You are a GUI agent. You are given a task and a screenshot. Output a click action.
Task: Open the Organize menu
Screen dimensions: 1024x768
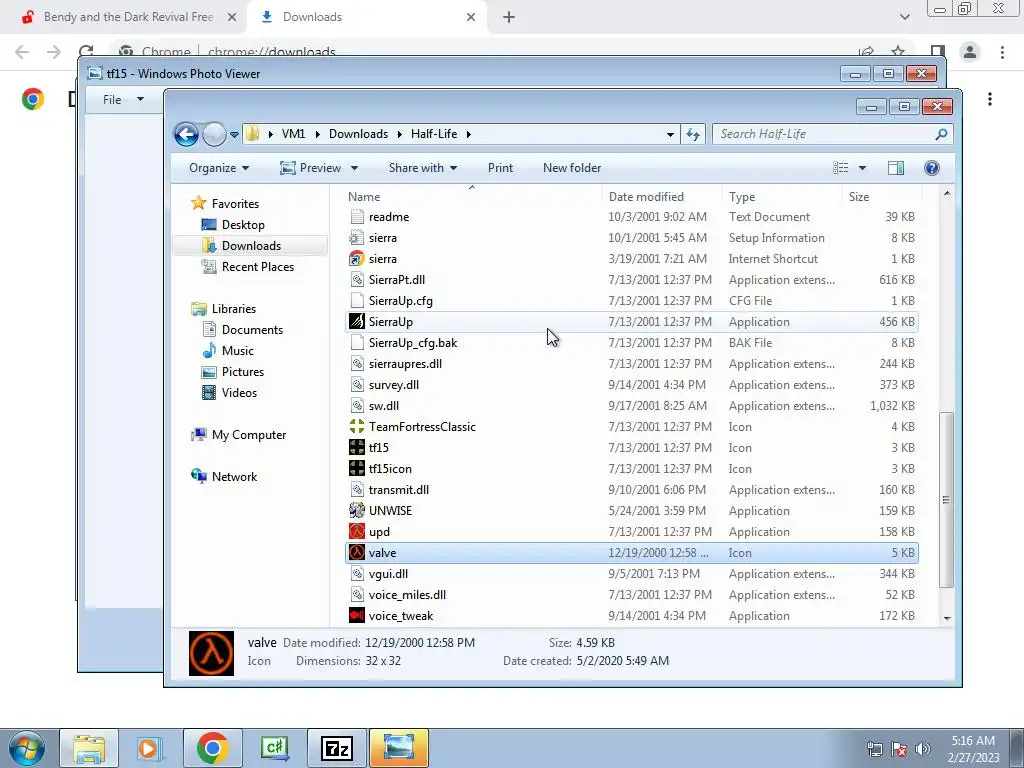219,168
